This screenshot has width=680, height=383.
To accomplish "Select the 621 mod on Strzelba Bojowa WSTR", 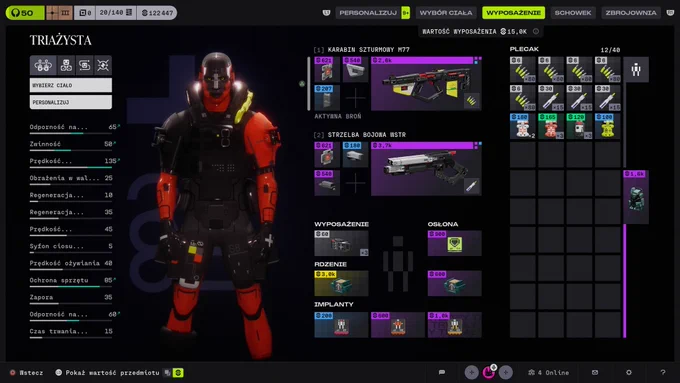I will click(327, 154).
